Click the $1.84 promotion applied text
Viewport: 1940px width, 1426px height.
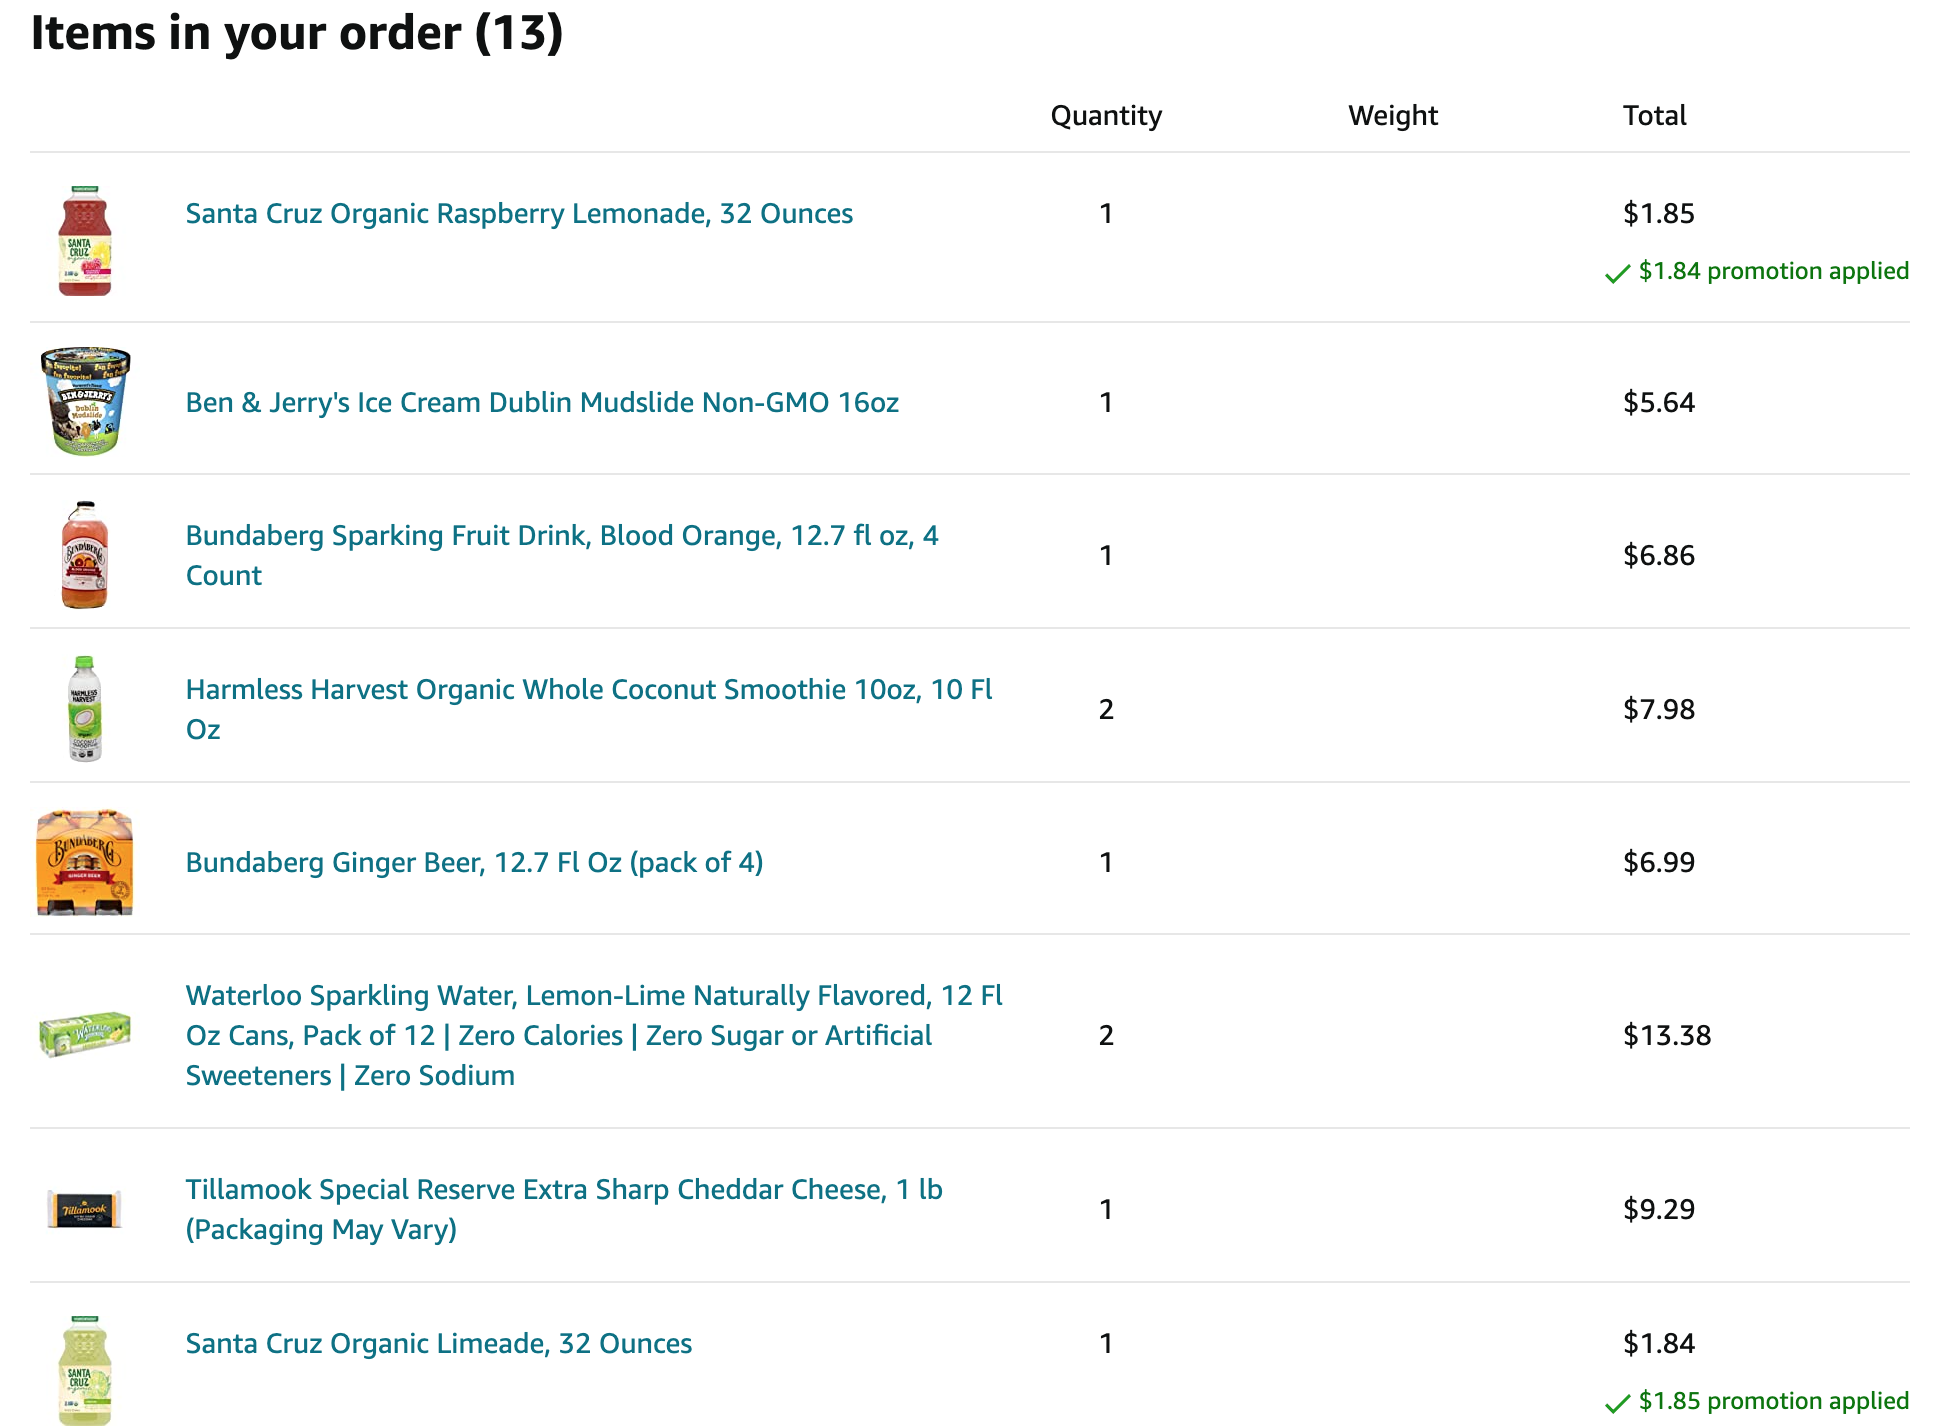point(1773,271)
